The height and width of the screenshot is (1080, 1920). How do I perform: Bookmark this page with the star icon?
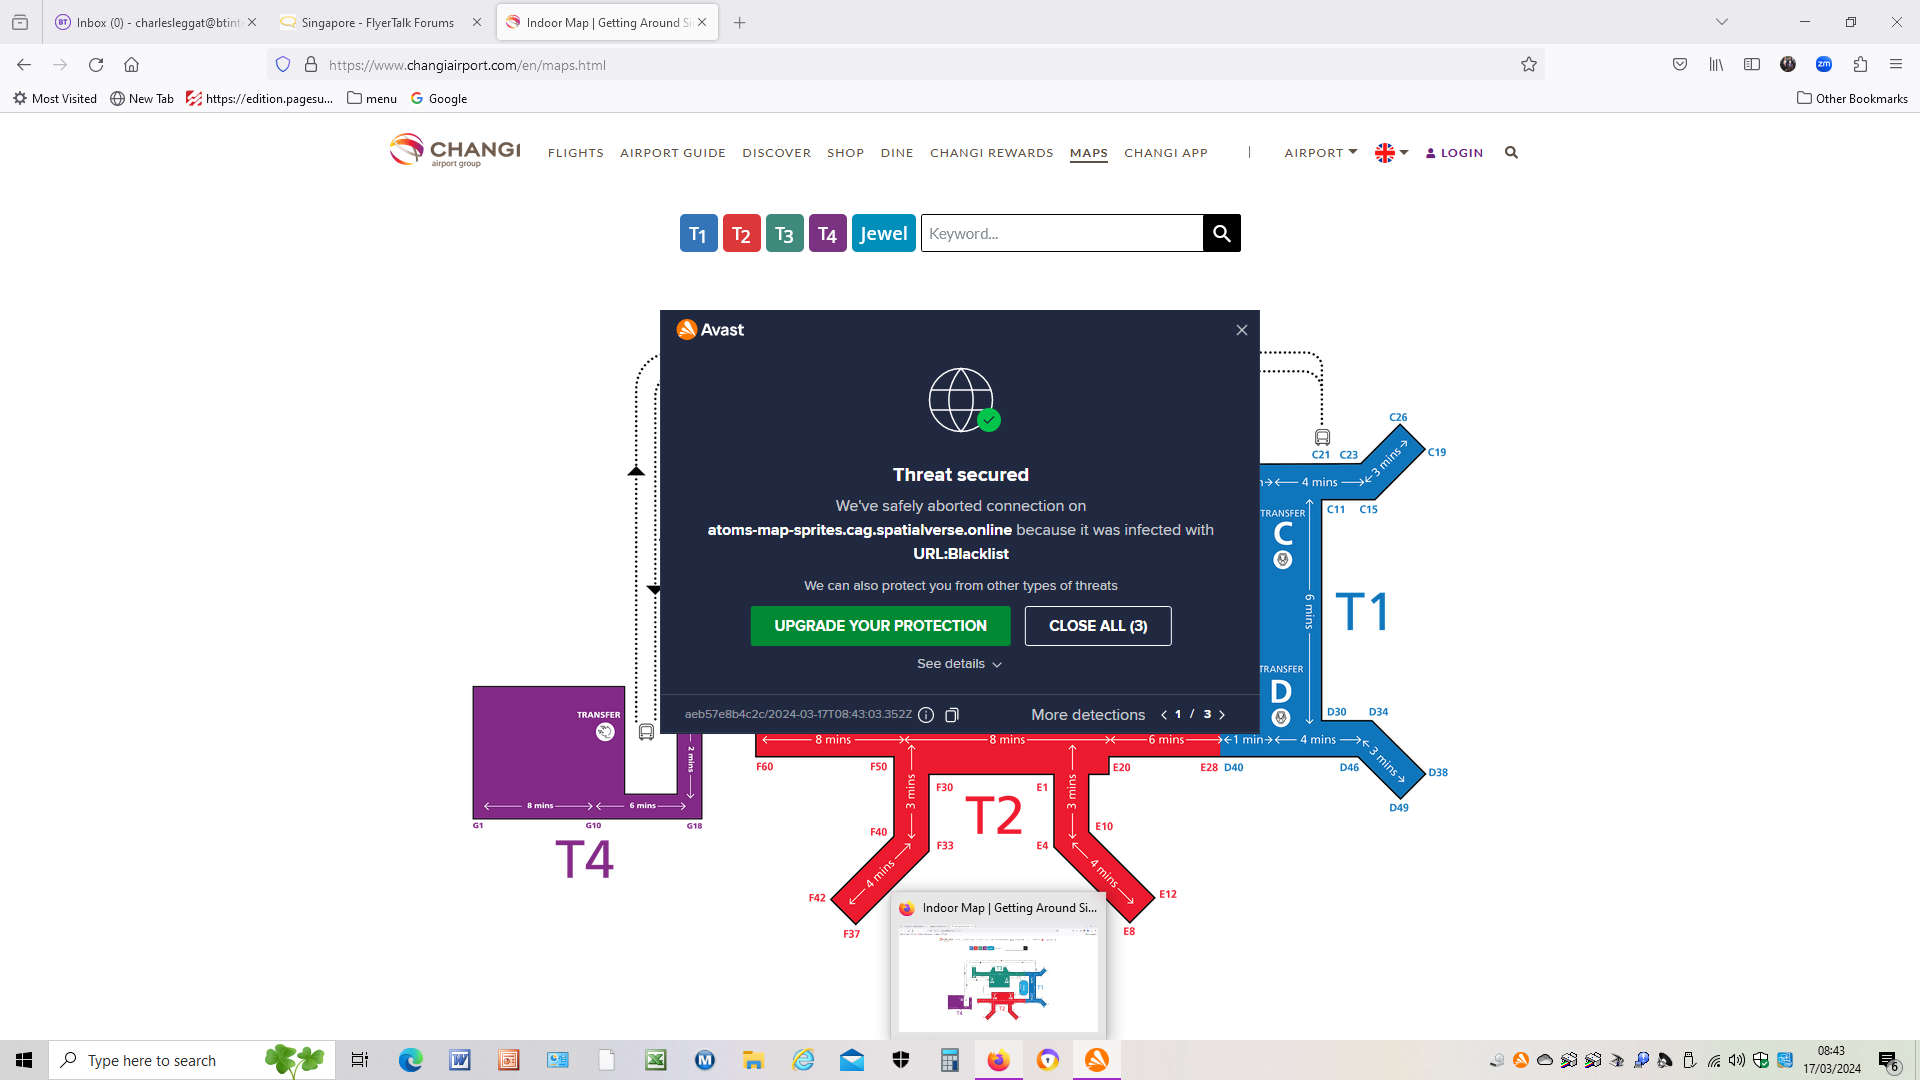[x=1529, y=65]
